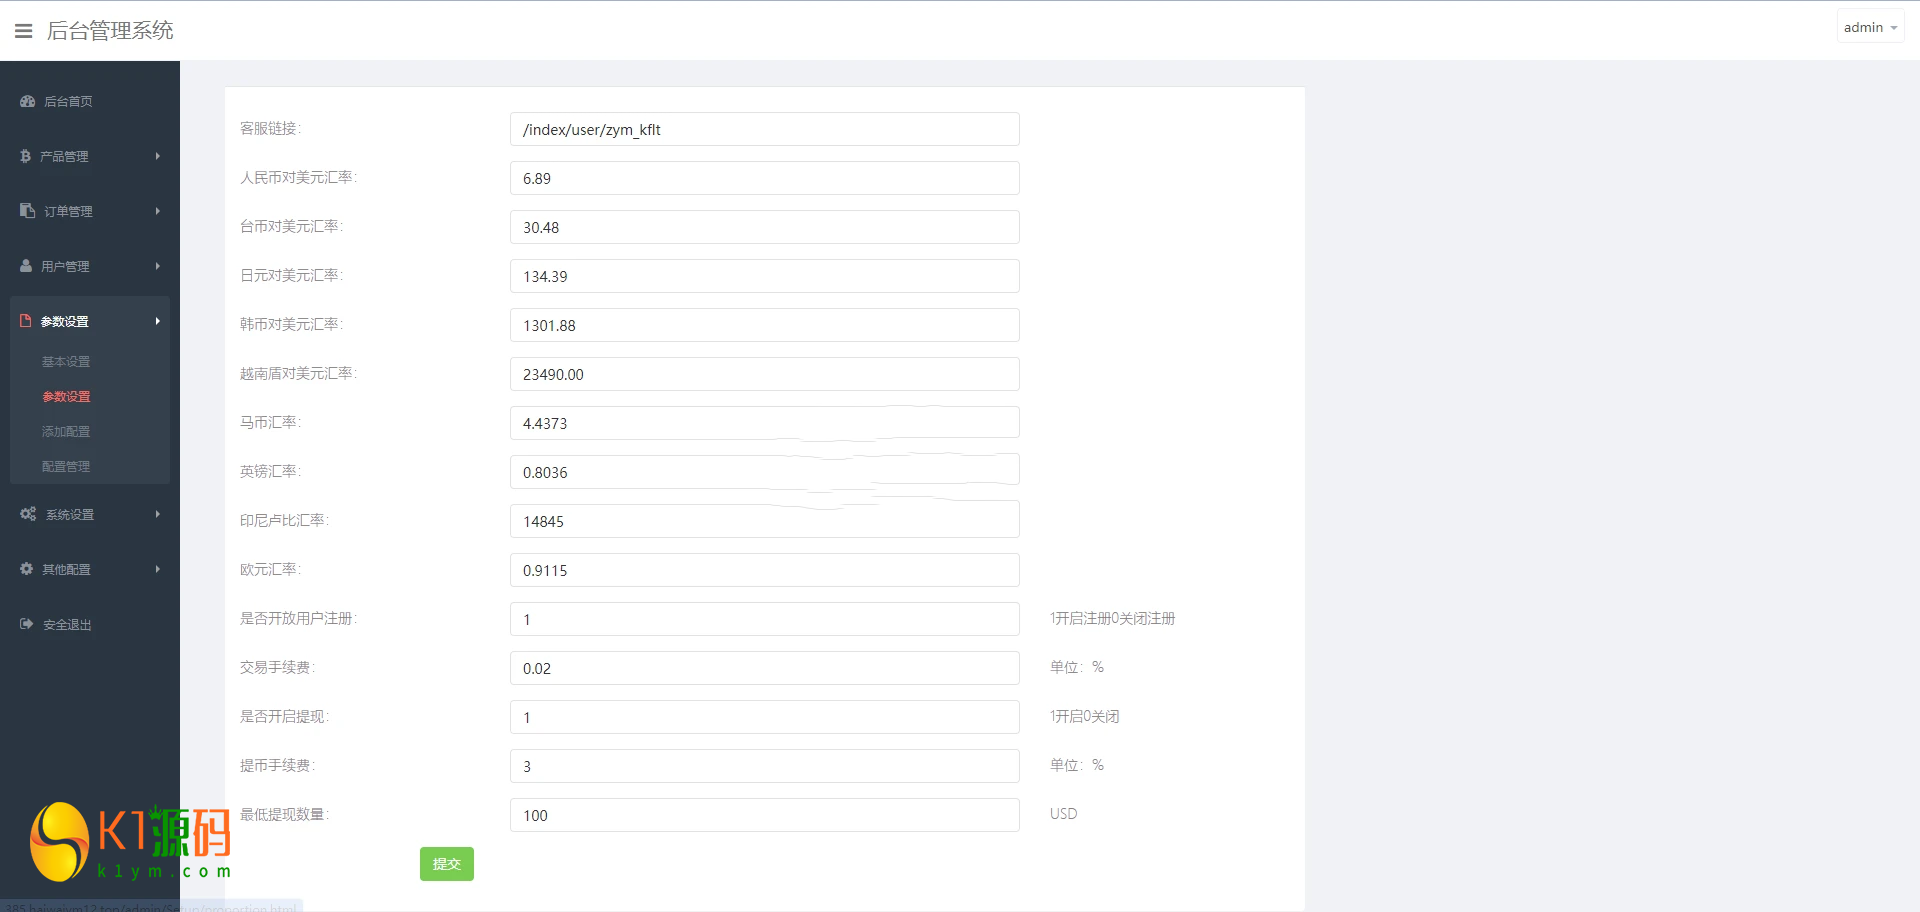Expand the 产品管理 submenu arrow
Image resolution: width=1920 pixels, height=912 pixels.
pos(158,156)
